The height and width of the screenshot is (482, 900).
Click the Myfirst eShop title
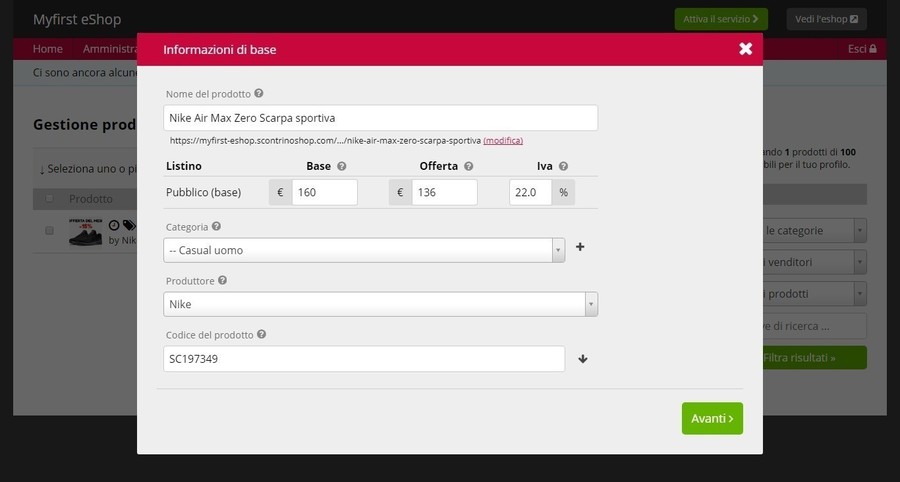[x=77, y=19]
